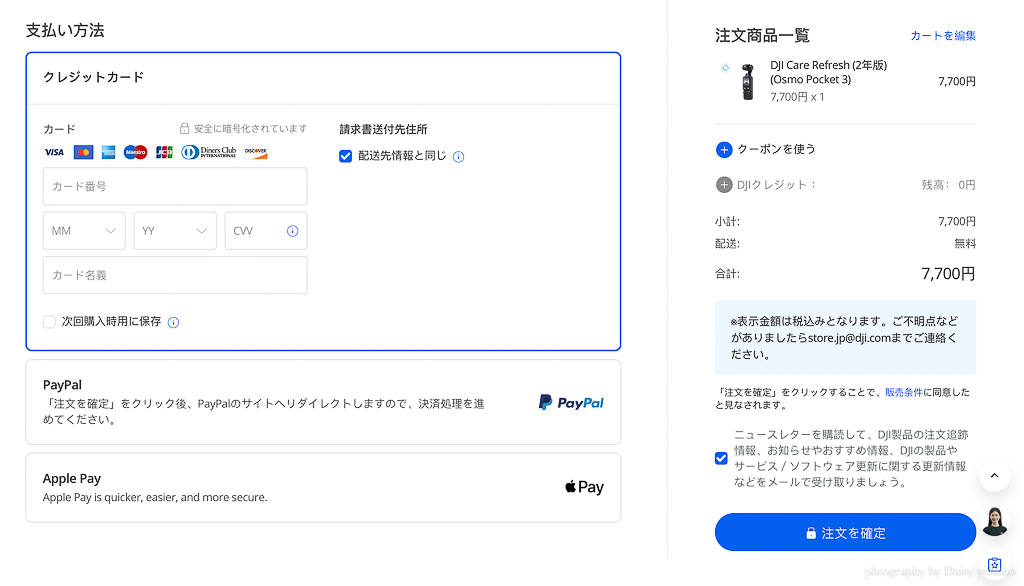Open the 販売条件 link
Screen dimensions: 1024x586
904,392
